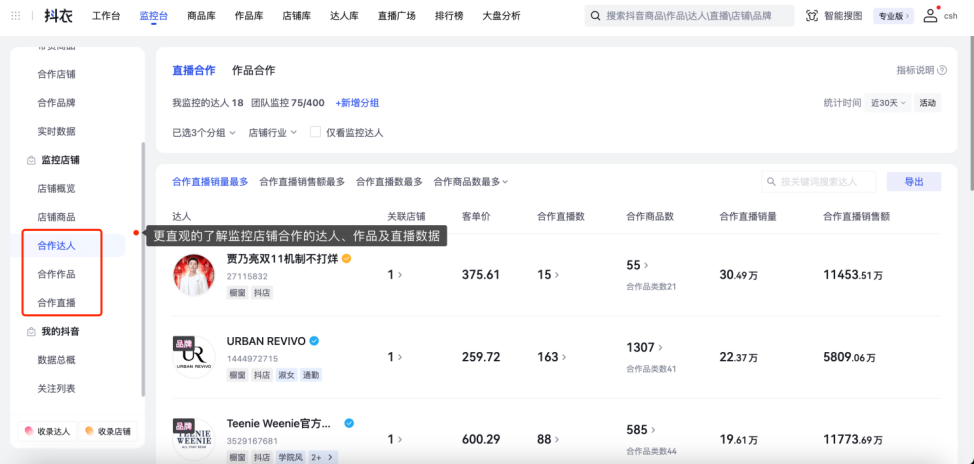Open the 合作商品数最多 sort dropdown

471,181
